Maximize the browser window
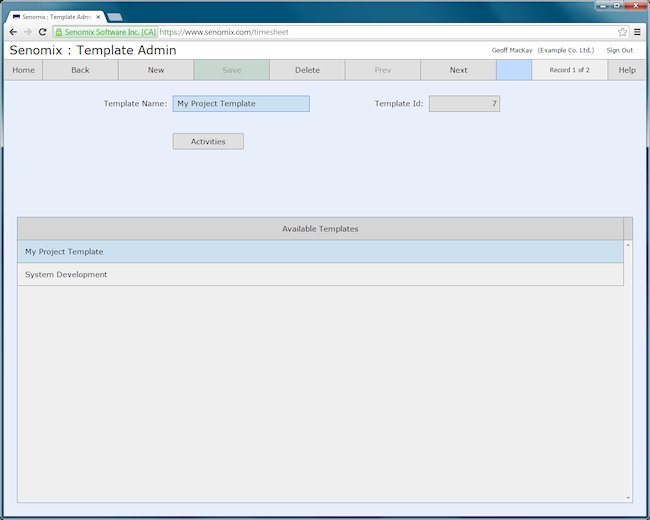This screenshot has width=650, height=520. click(x=617, y=6)
